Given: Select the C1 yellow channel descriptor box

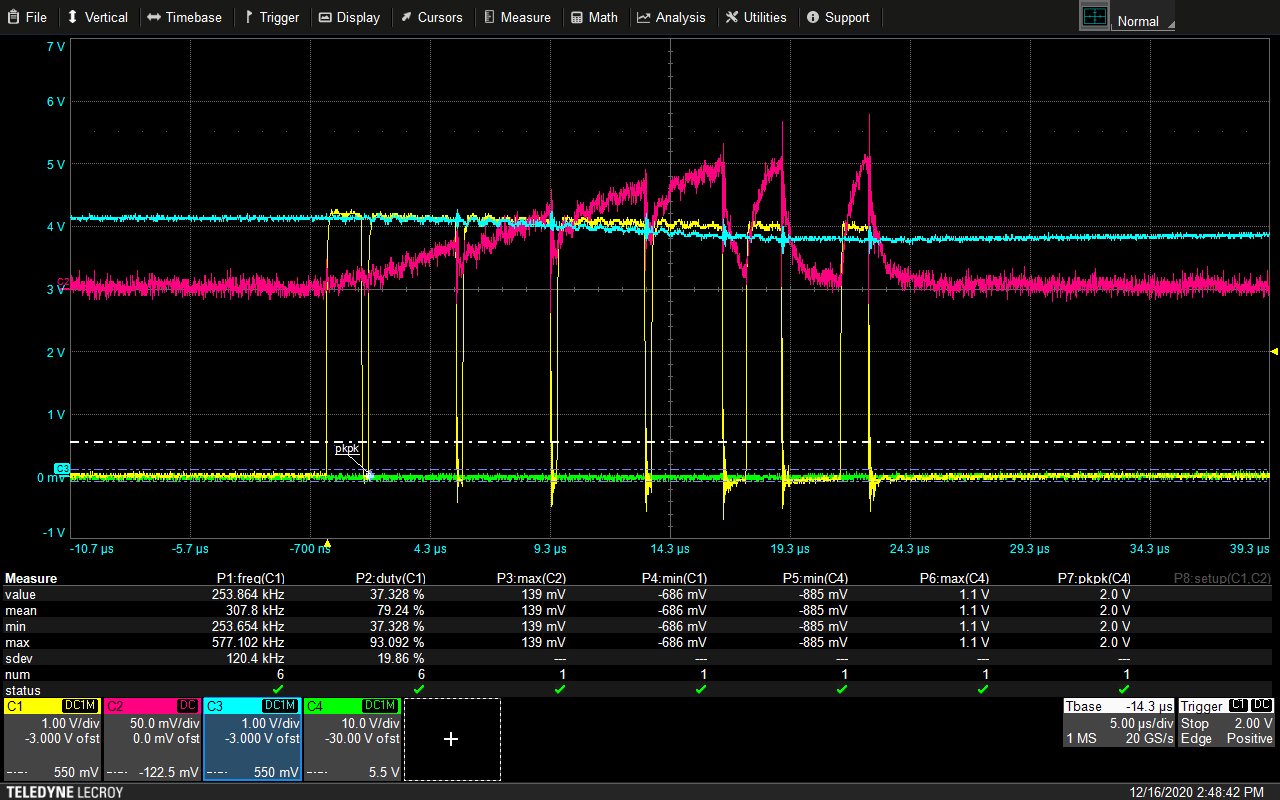Looking at the screenshot, I should [x=51, y=739].
